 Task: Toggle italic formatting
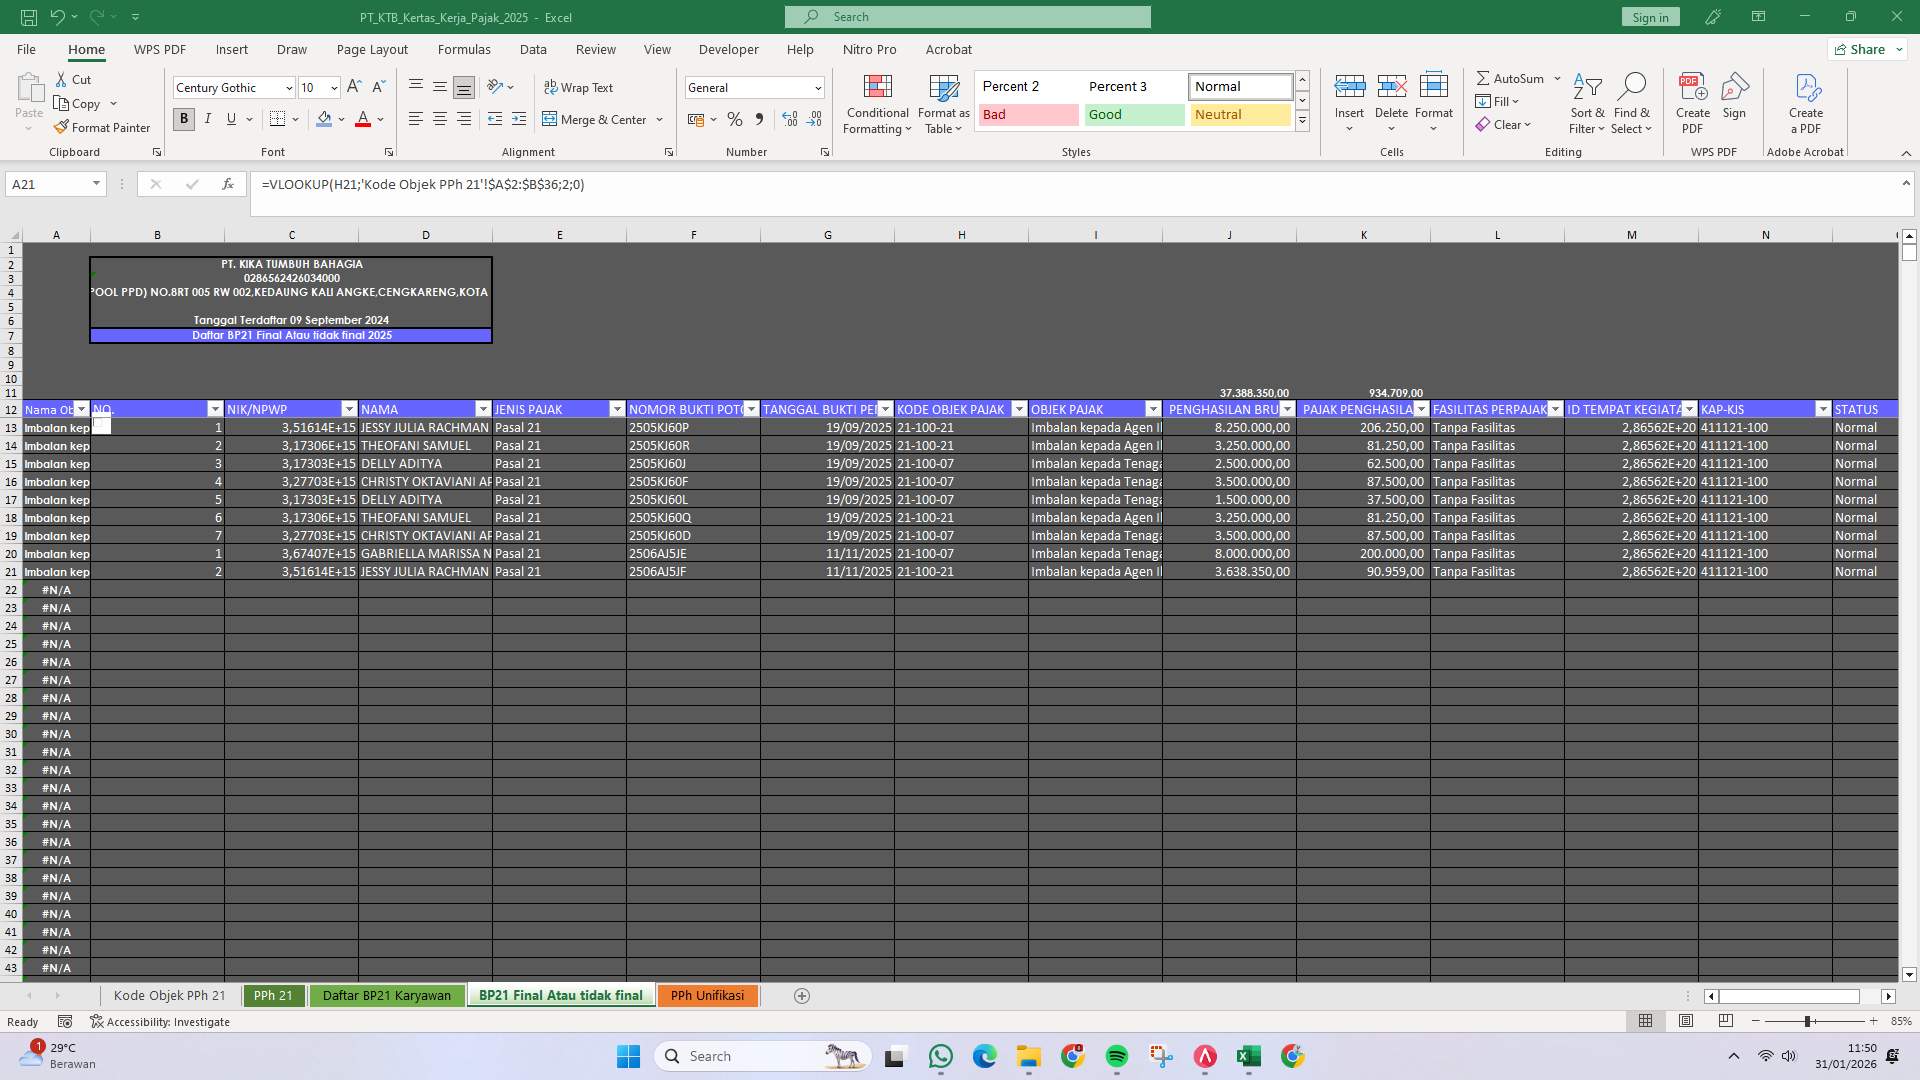(x=207, y=119)
